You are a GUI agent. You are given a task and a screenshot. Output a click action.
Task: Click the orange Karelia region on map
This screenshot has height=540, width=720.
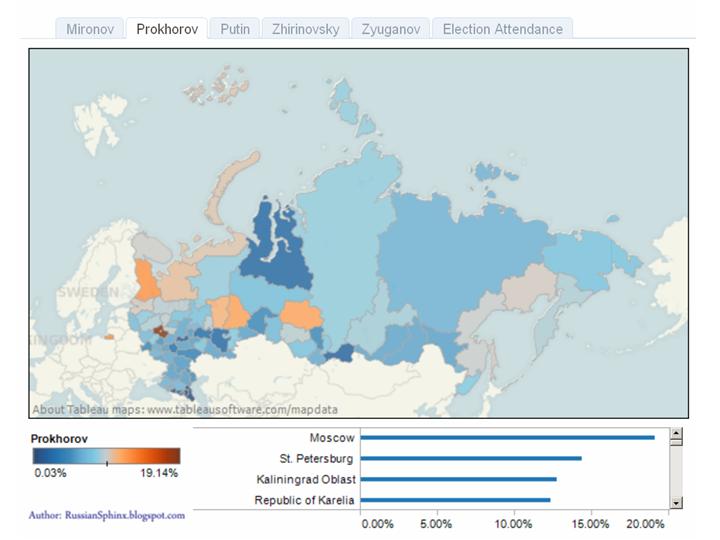147,280
